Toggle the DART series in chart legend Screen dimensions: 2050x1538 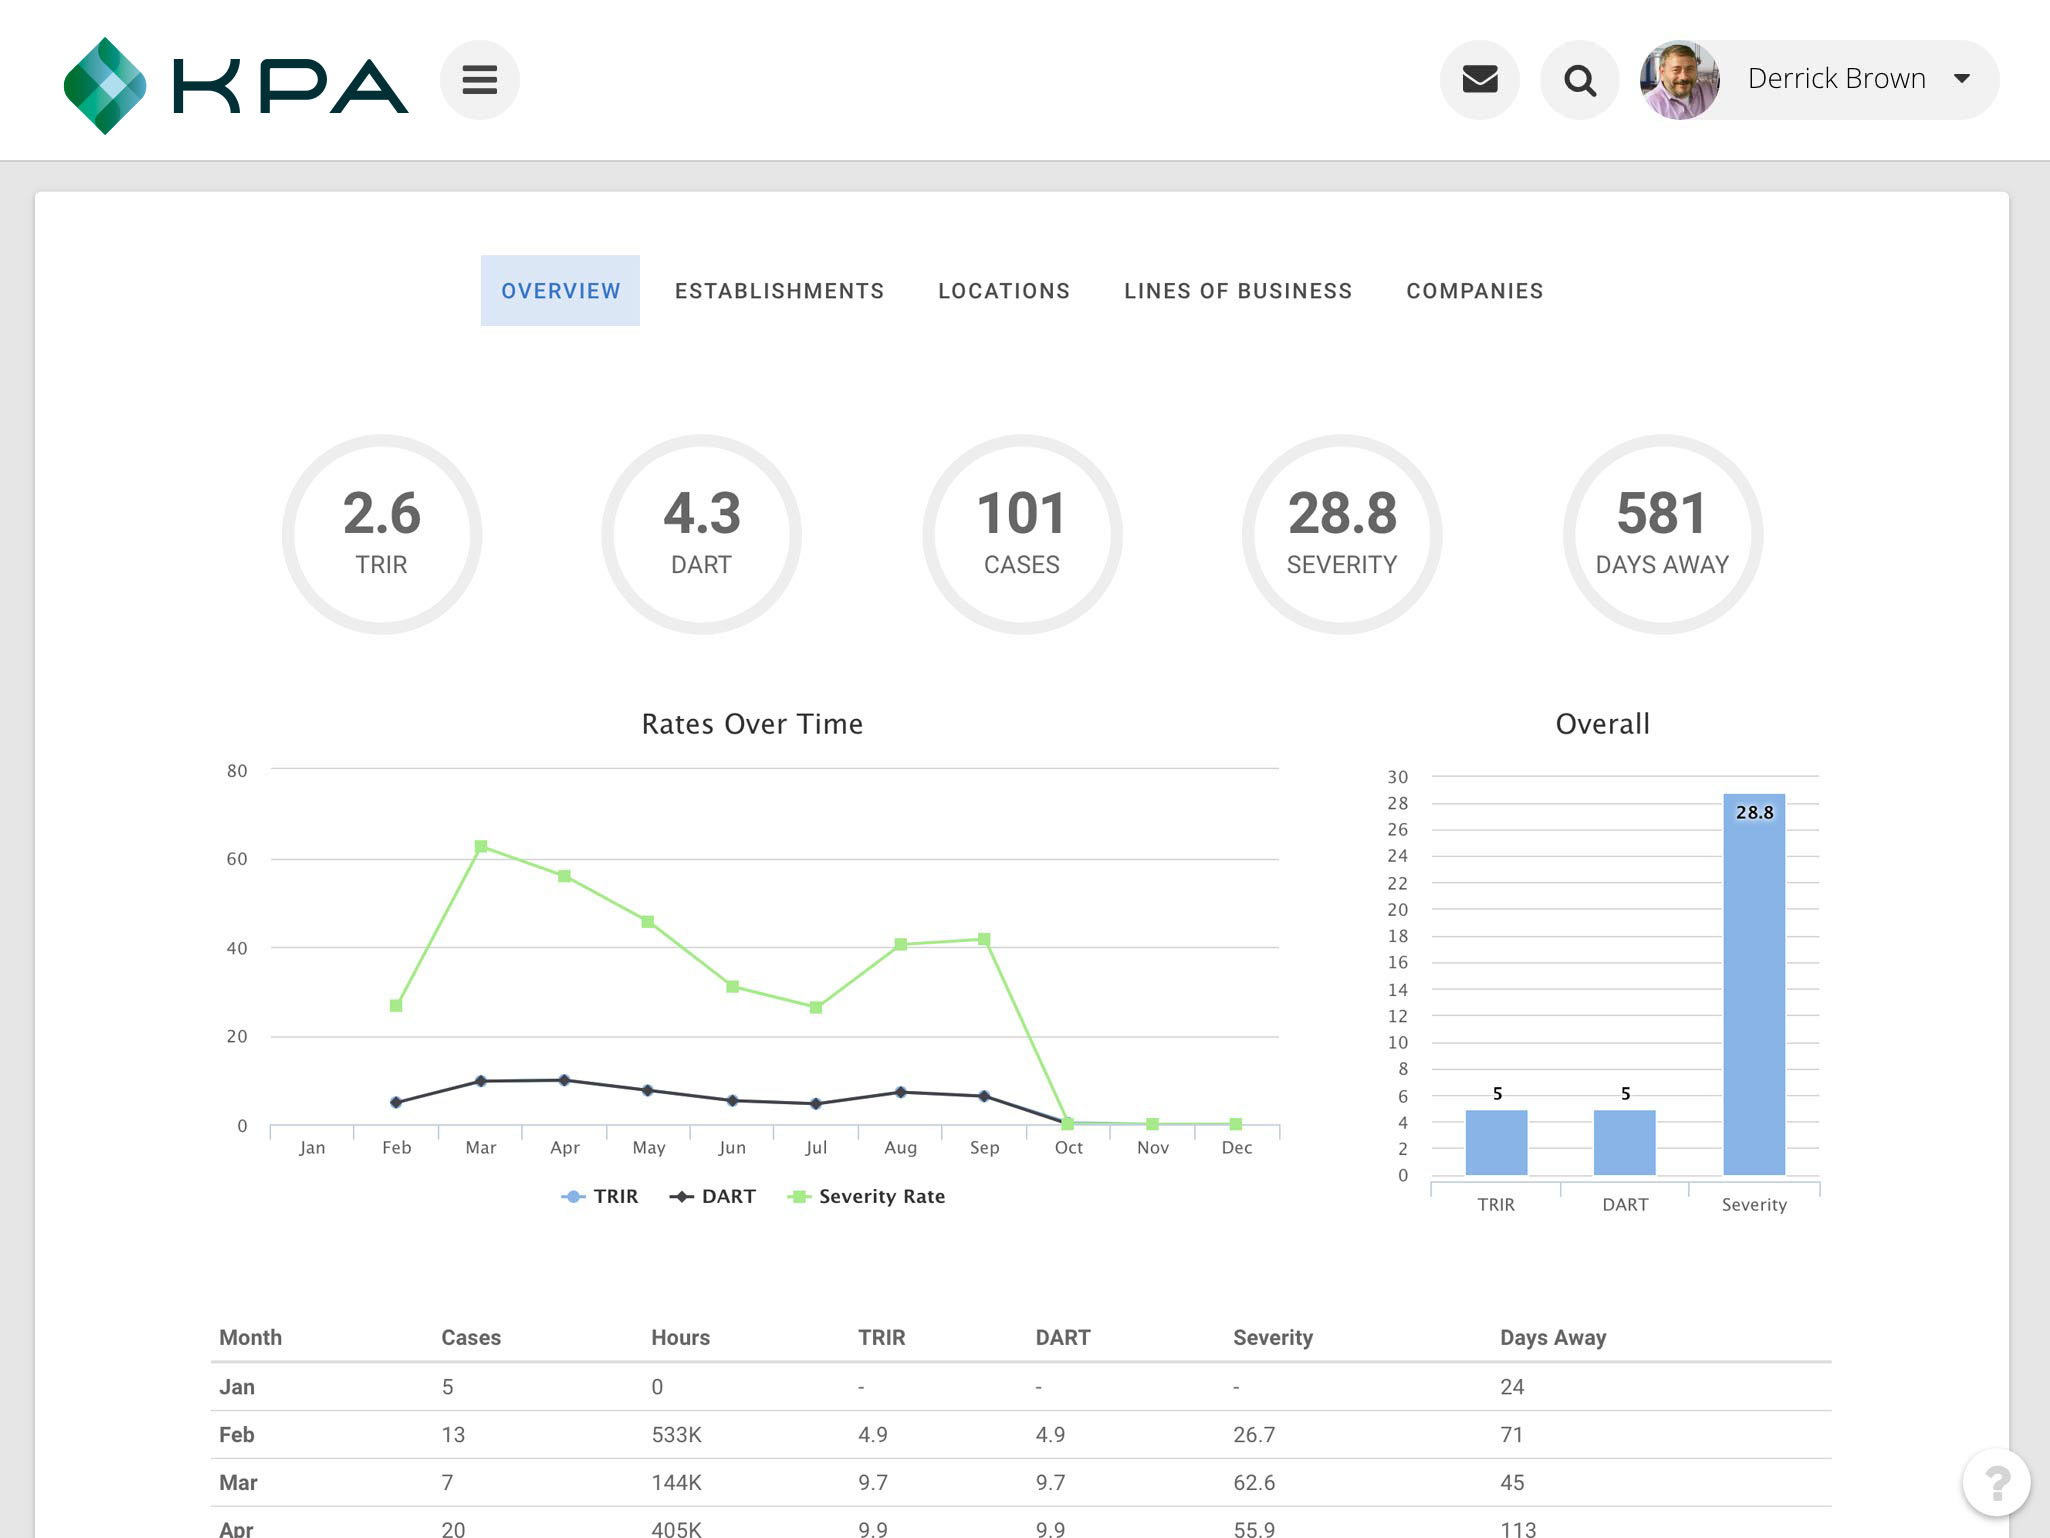tap(714, 1196)
